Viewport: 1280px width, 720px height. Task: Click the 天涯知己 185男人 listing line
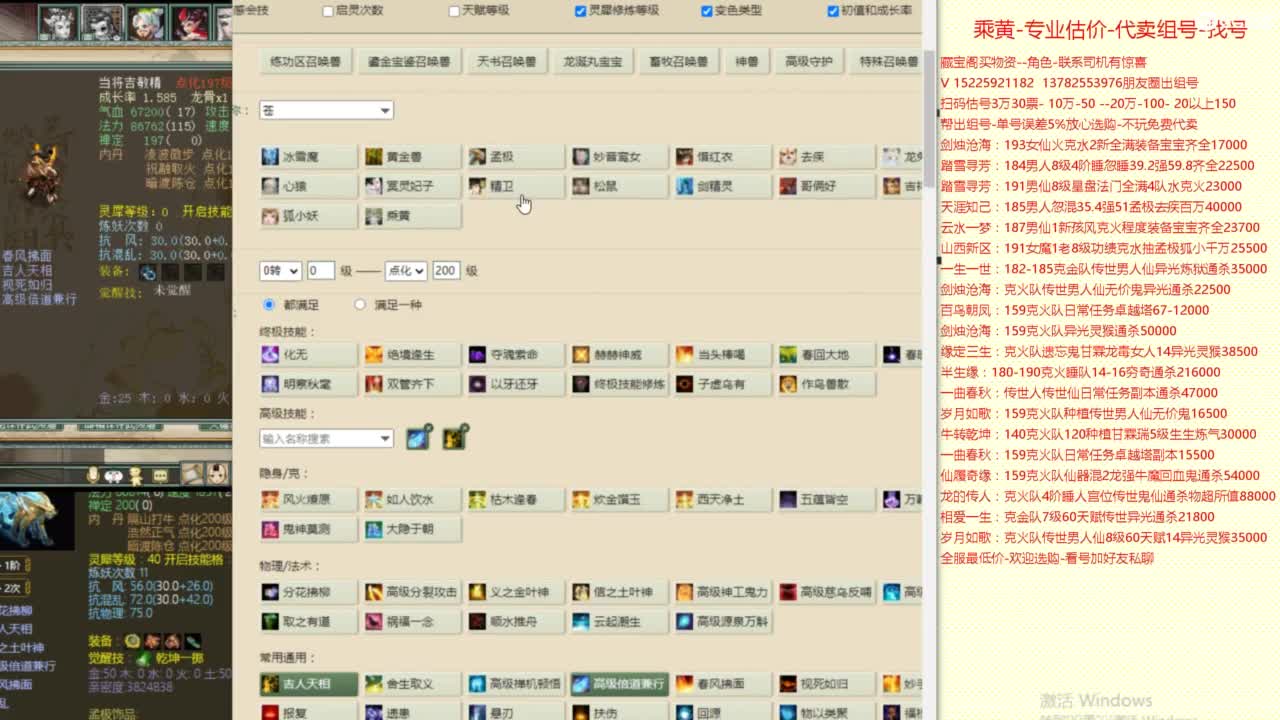1091,207
